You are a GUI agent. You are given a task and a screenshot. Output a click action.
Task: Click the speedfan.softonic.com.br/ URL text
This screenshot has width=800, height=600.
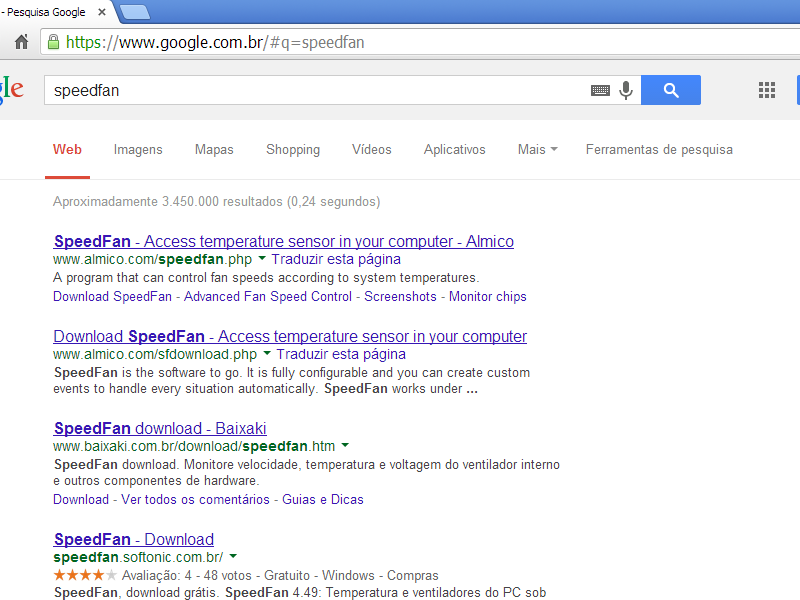138,557
